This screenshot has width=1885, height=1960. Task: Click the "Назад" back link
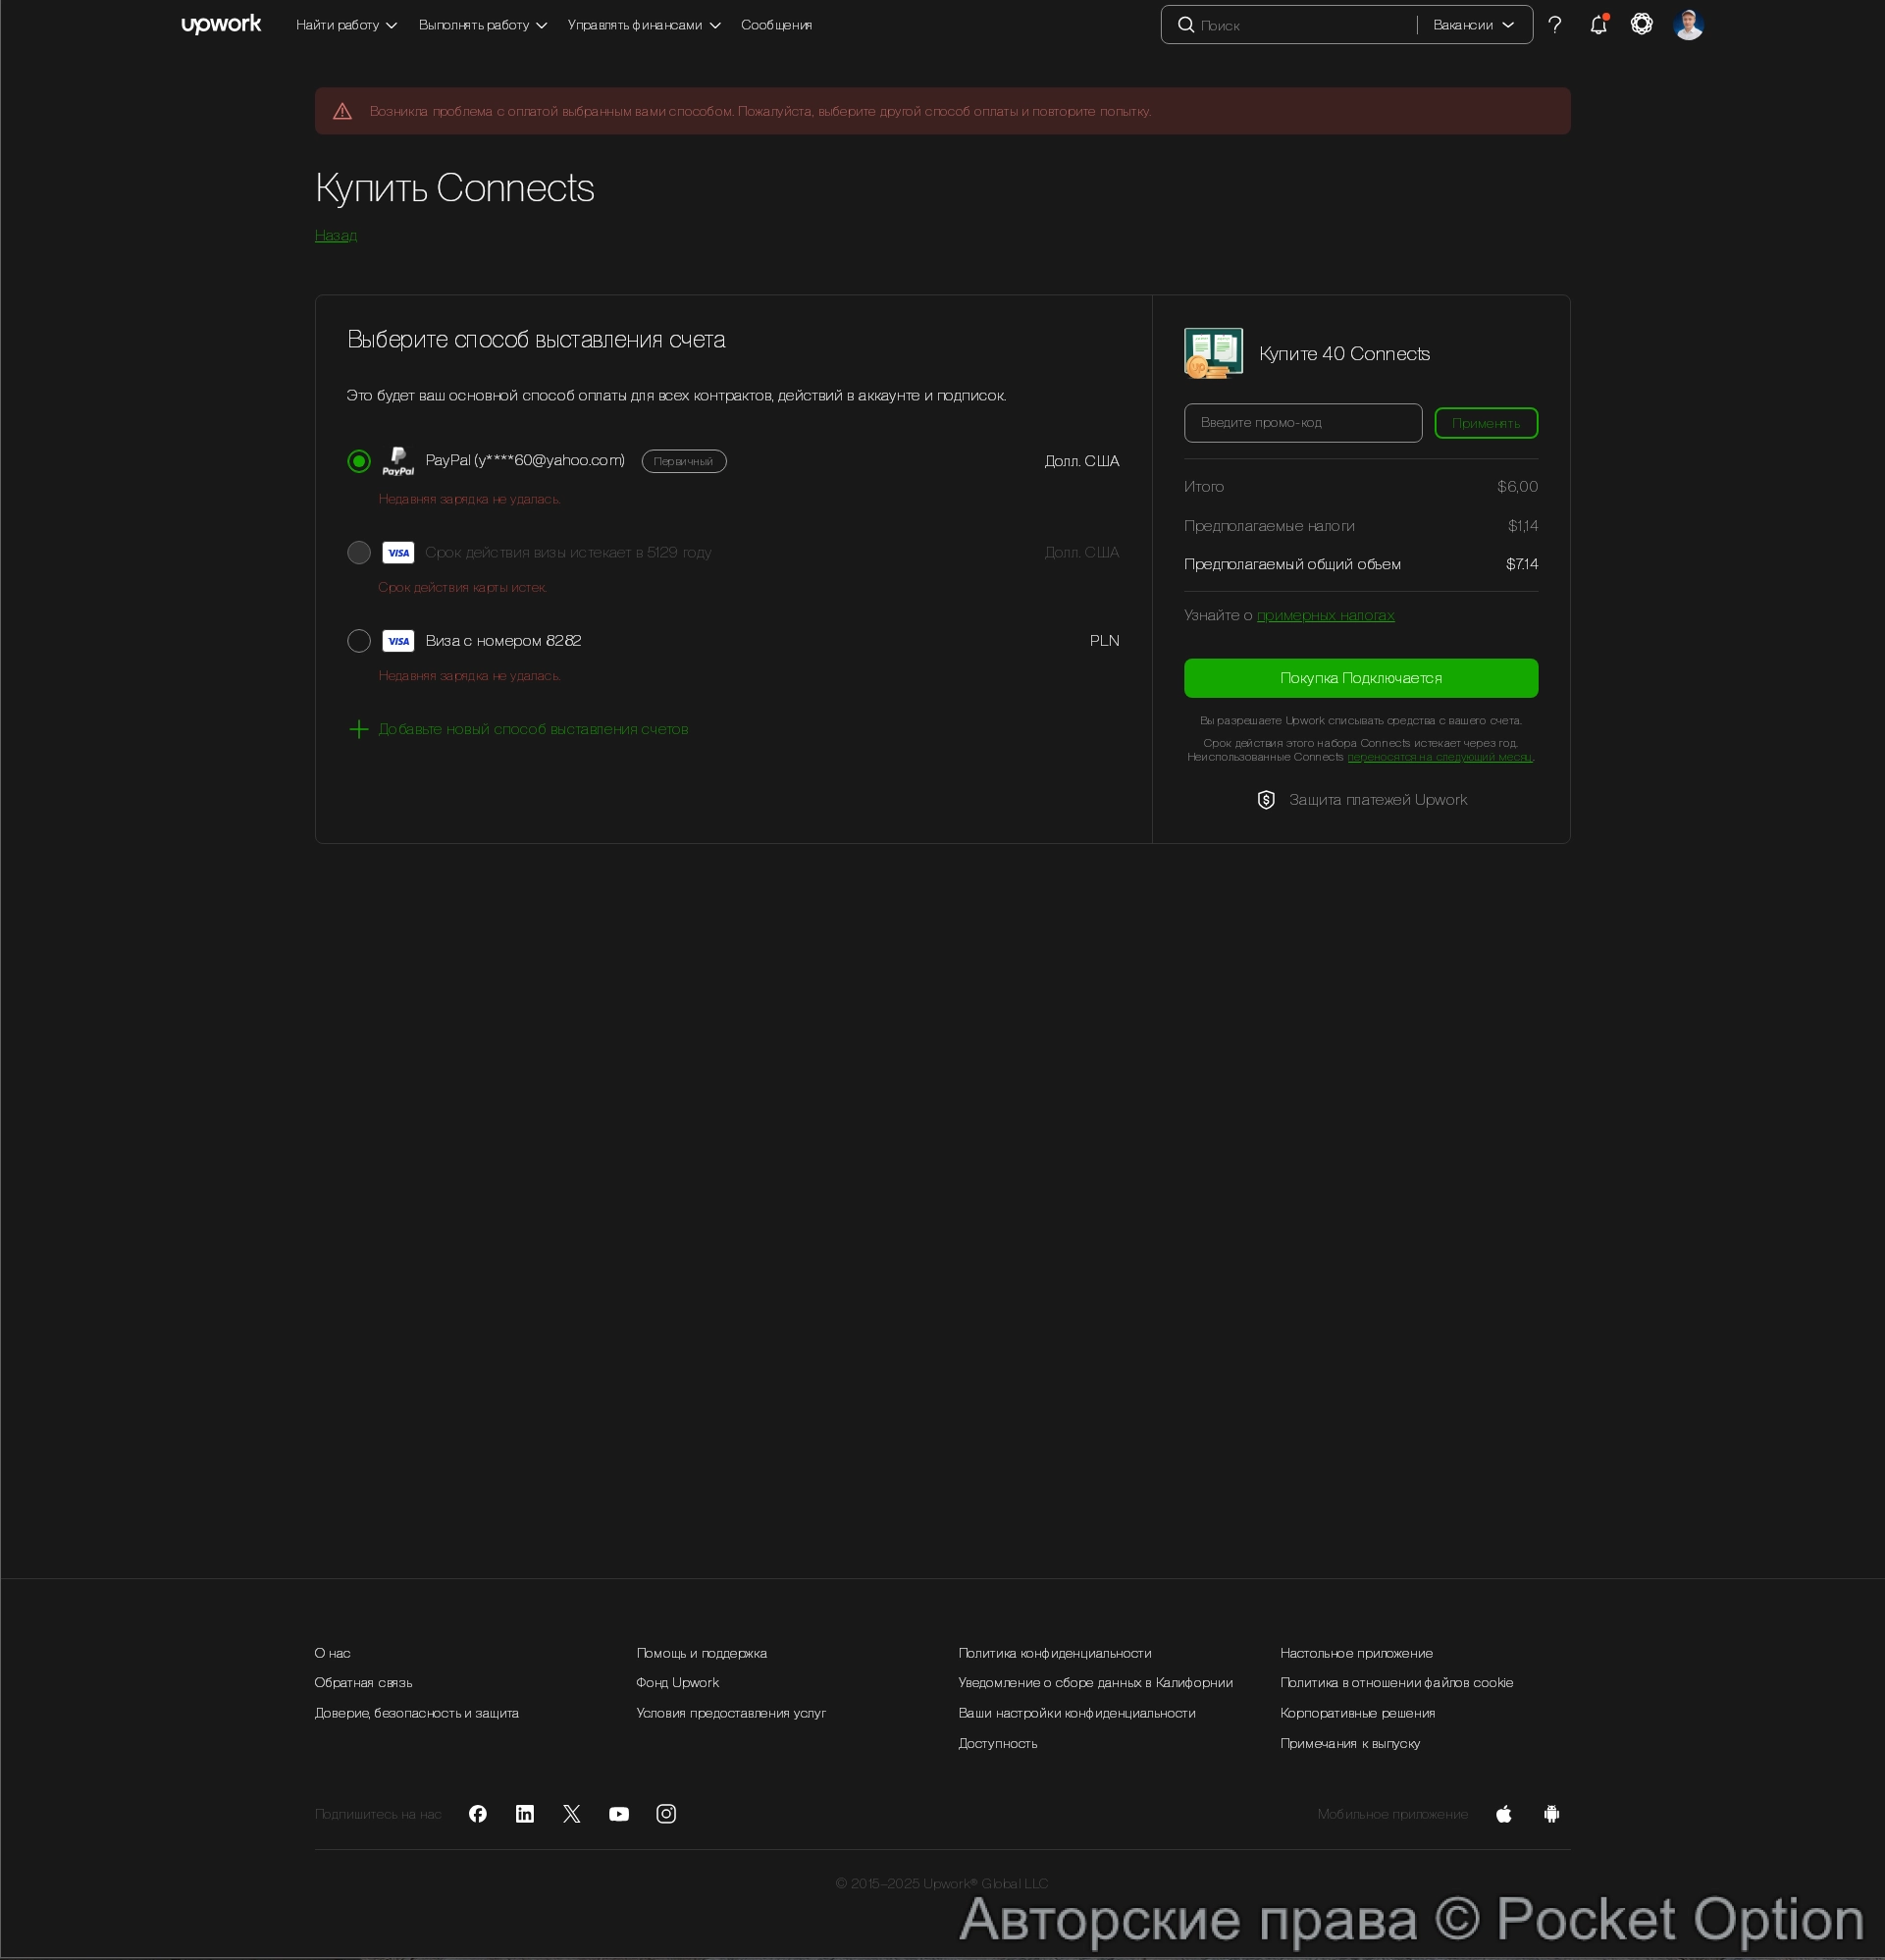(x=336, y=235)
